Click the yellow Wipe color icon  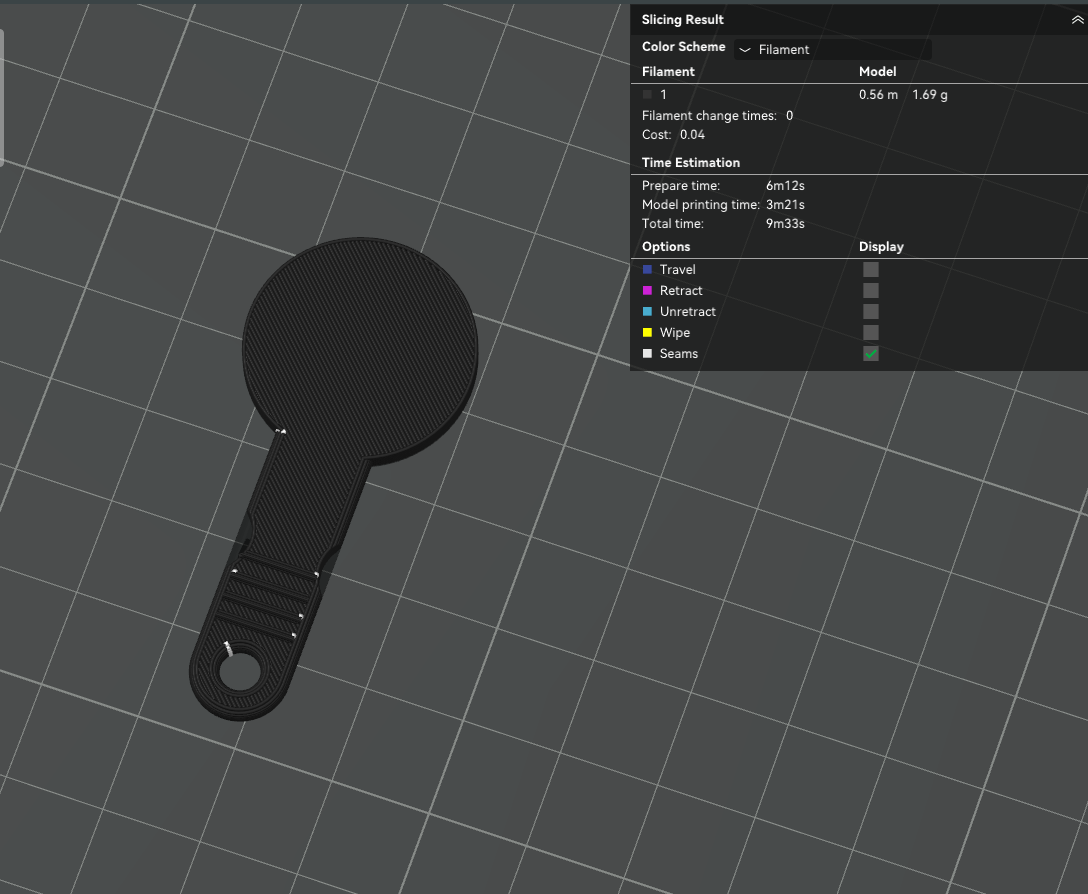click(x=647, y=332)
